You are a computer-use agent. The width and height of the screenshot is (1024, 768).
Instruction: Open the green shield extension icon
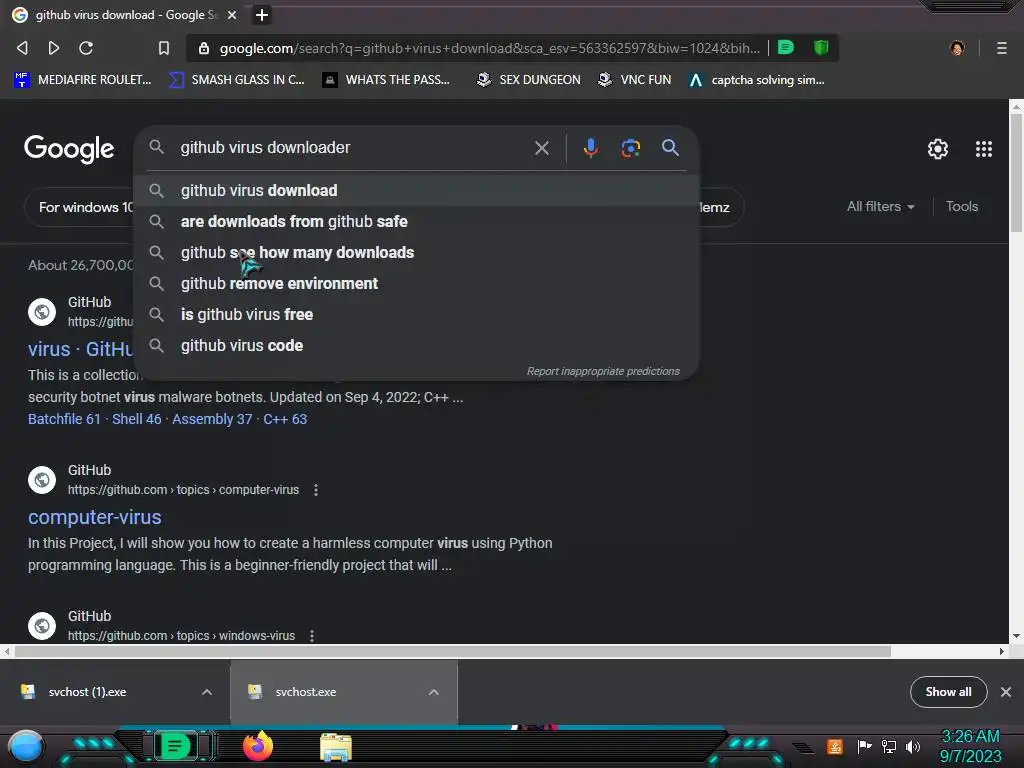click(x=821, y=47)
